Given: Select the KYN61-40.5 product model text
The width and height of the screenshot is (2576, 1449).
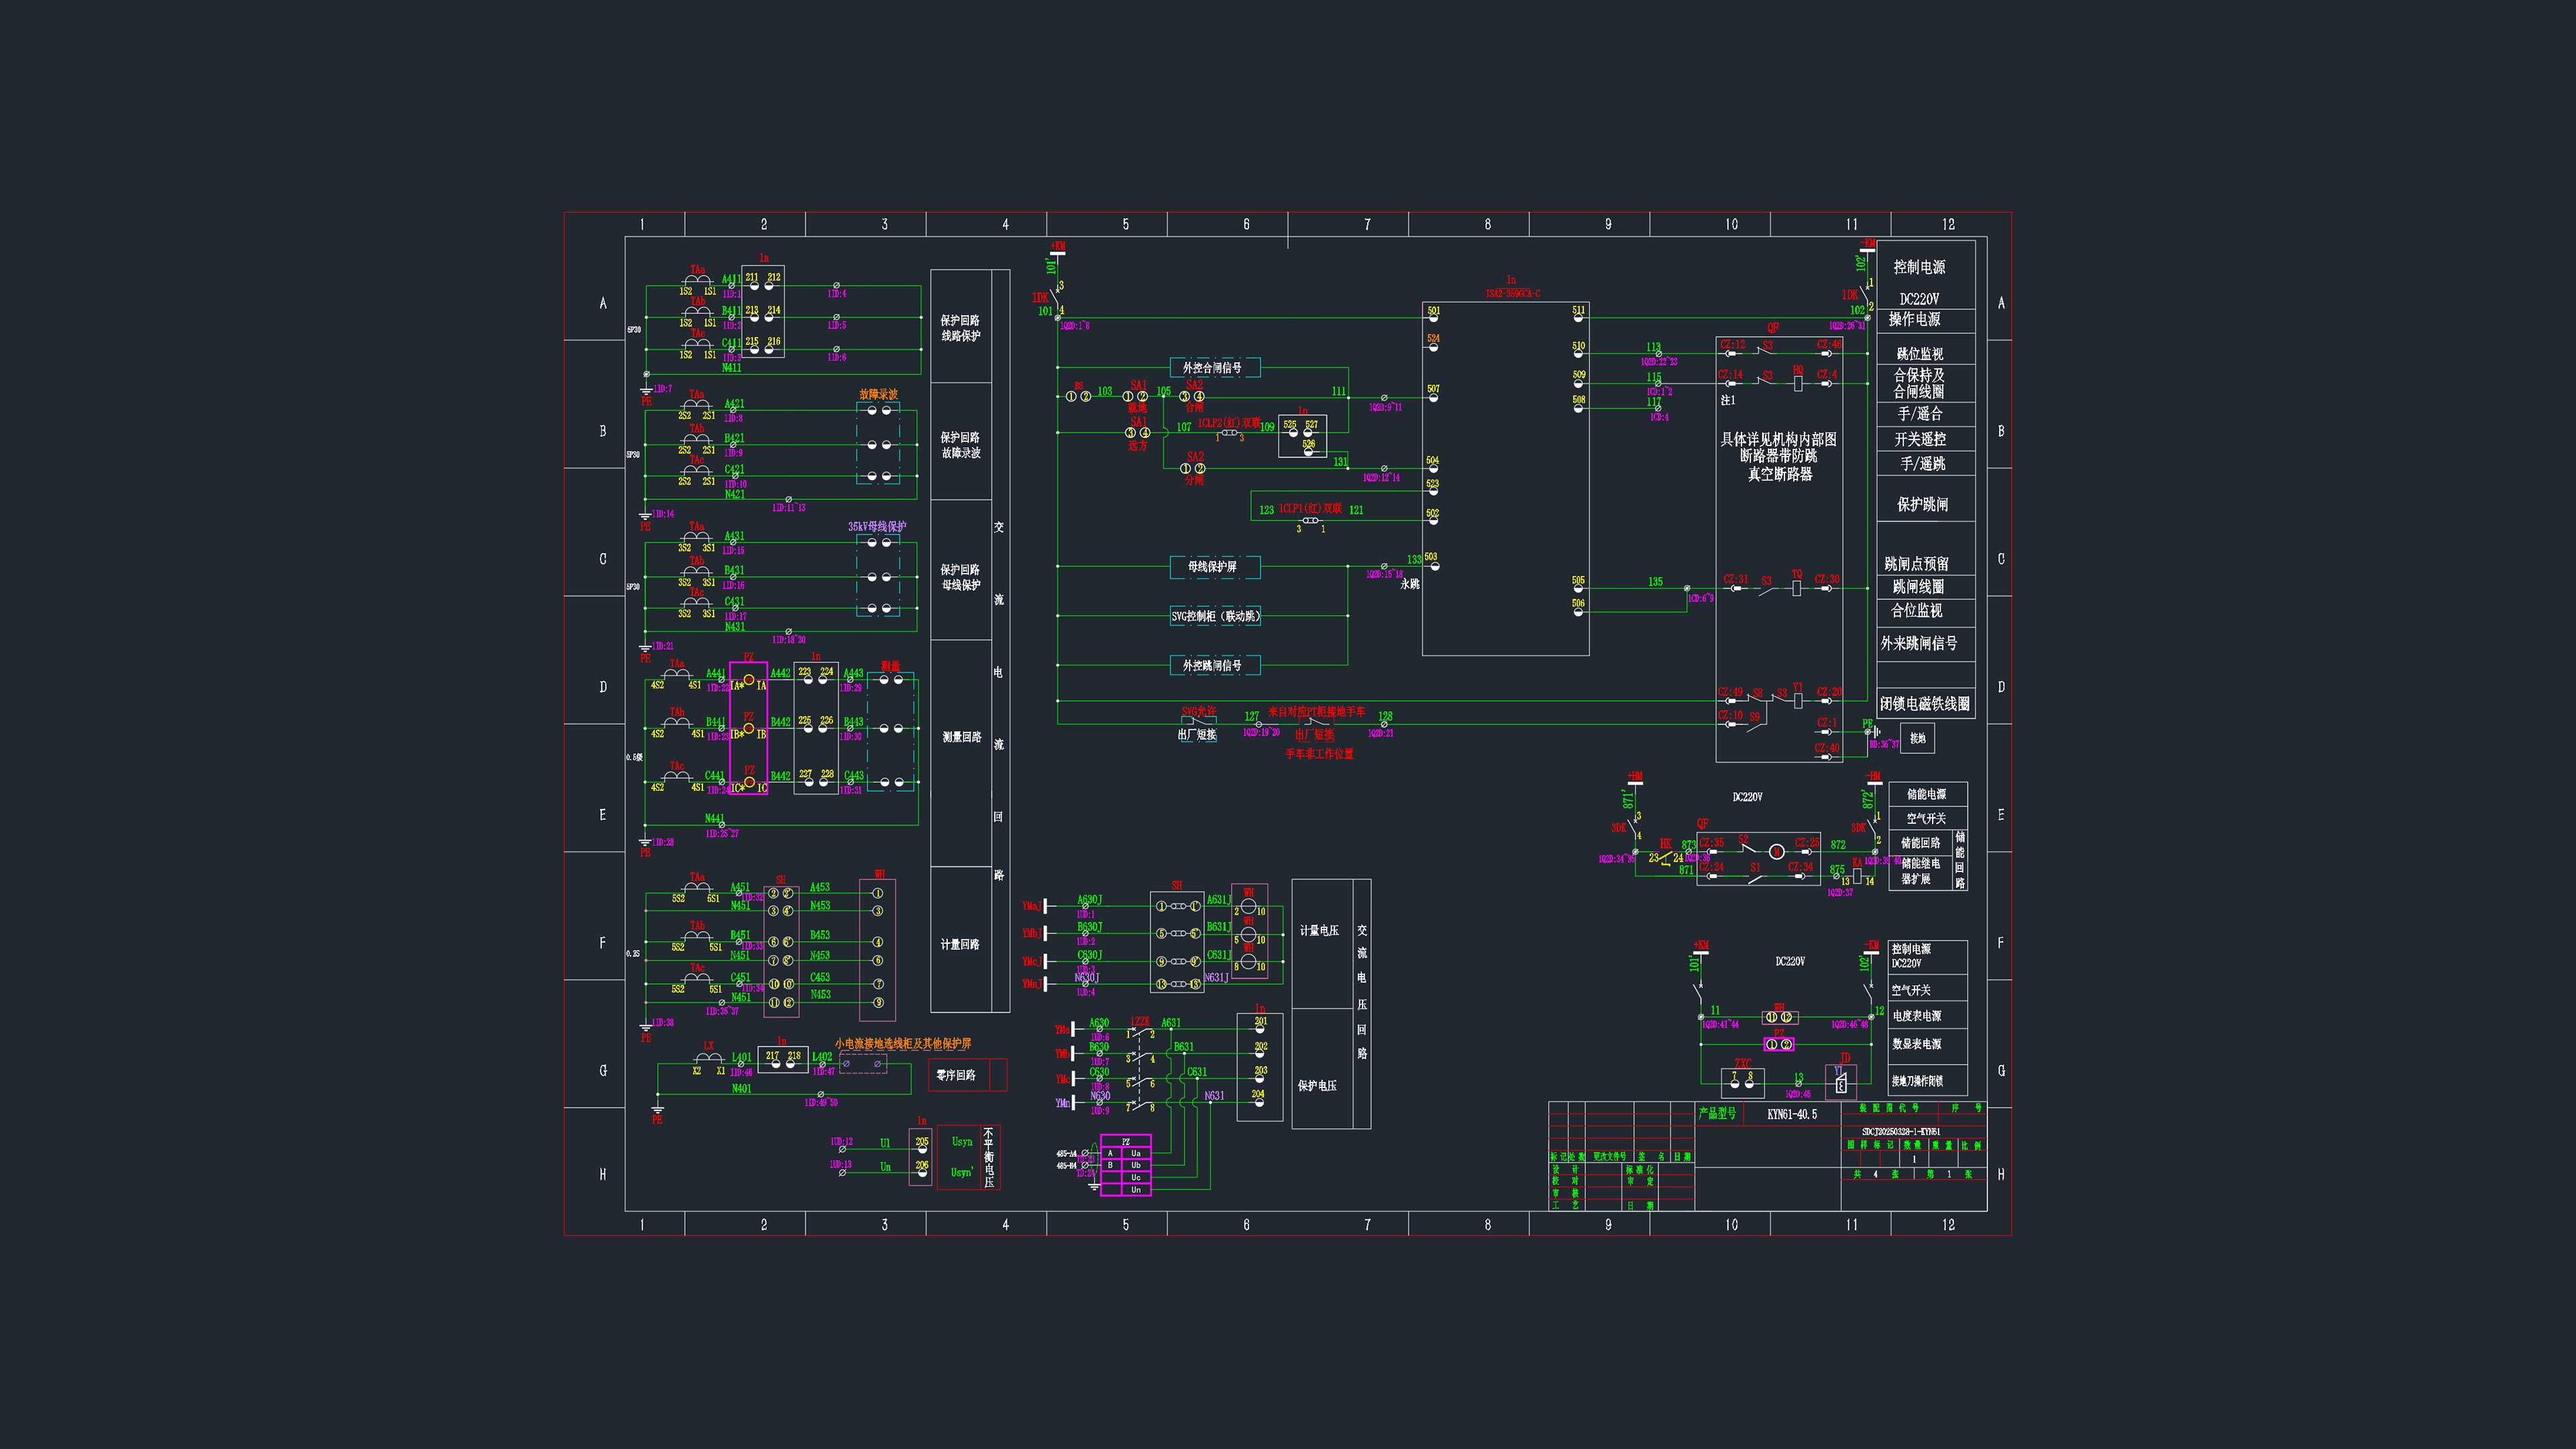Looking at the screenshot, I should coord(1792,1114).
